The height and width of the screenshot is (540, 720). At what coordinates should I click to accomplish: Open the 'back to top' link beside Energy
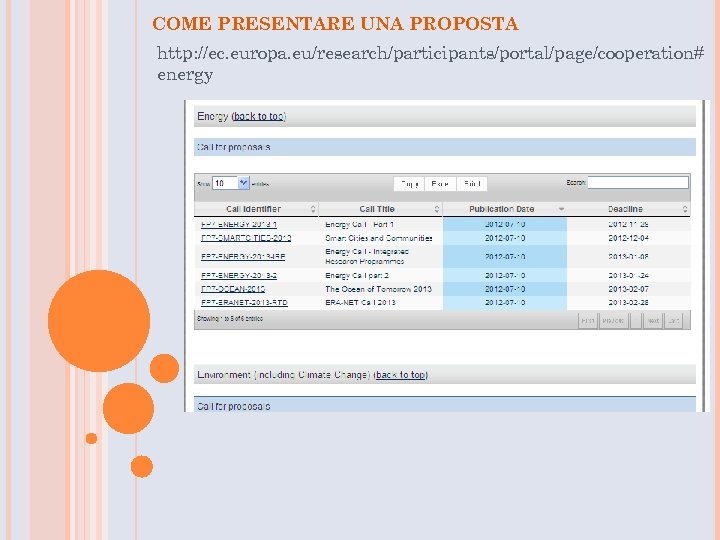259,116
